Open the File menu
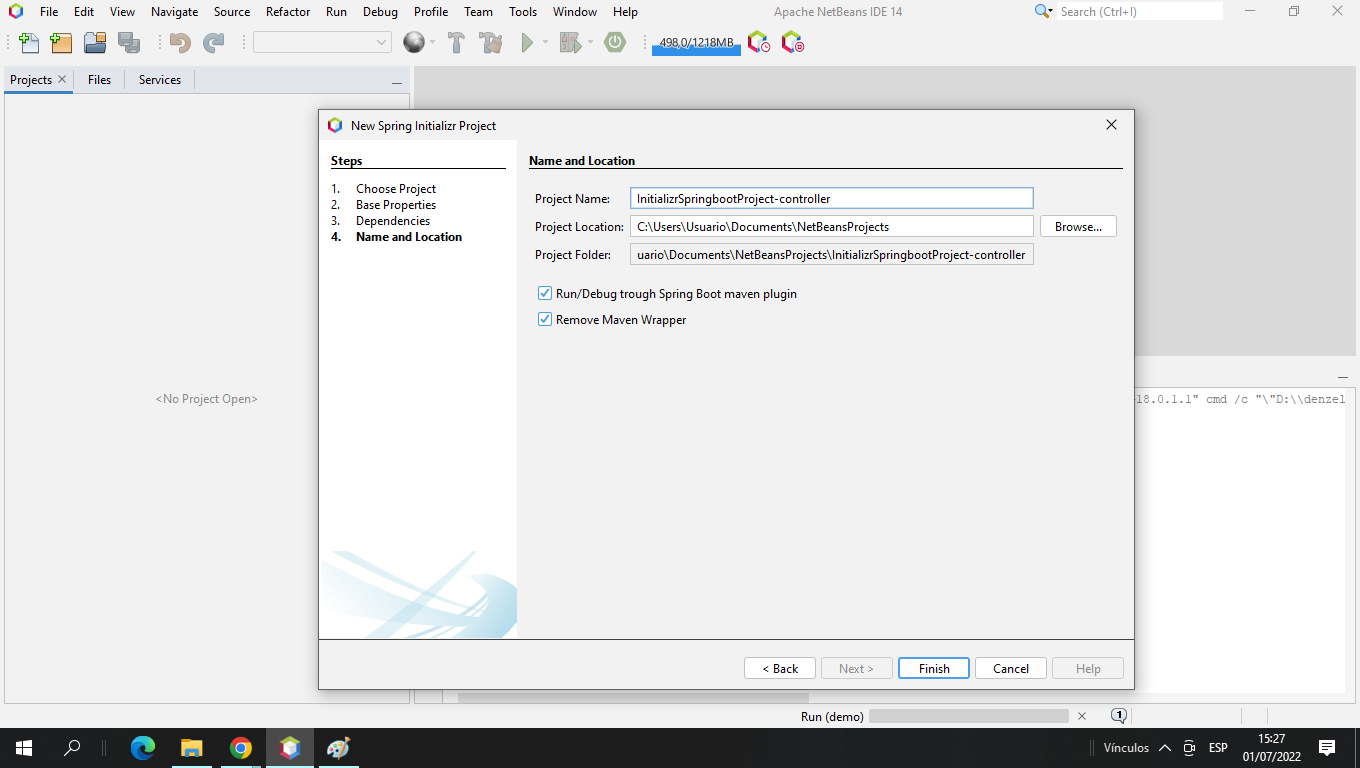The width and height of the screenshot is (1360, 768). coord(49,12)
